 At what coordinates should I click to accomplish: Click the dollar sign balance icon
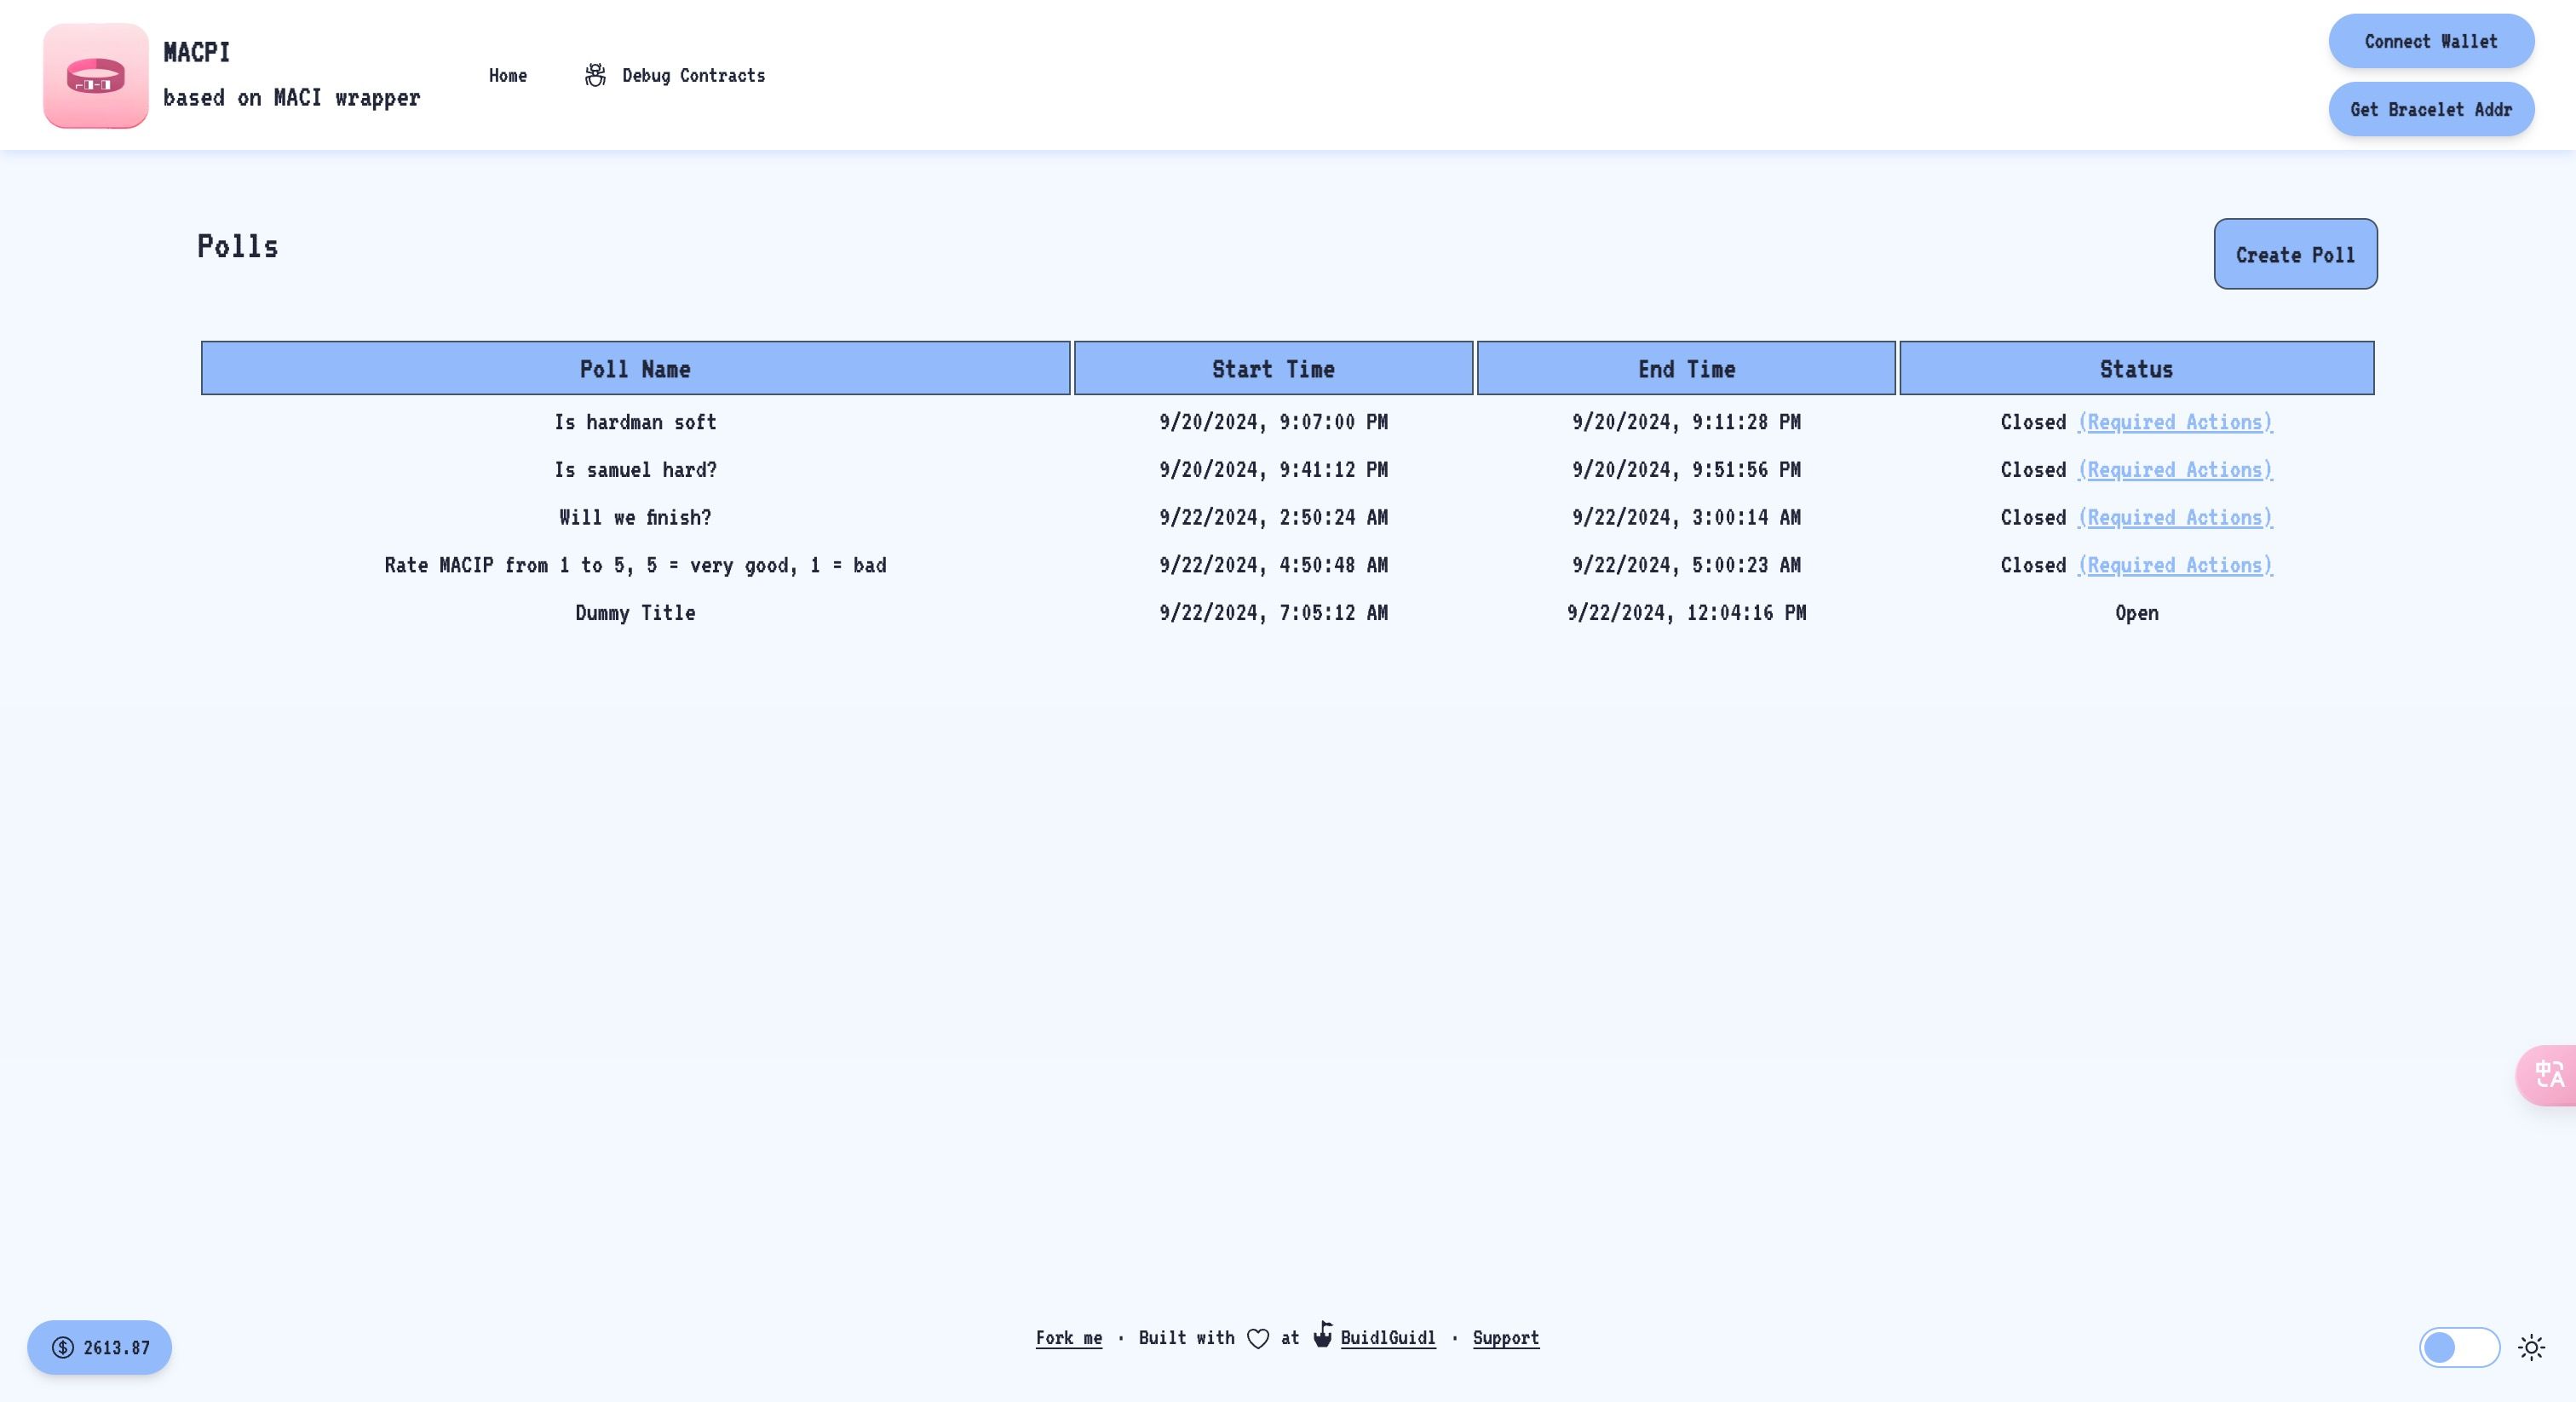coord(62,1347)
